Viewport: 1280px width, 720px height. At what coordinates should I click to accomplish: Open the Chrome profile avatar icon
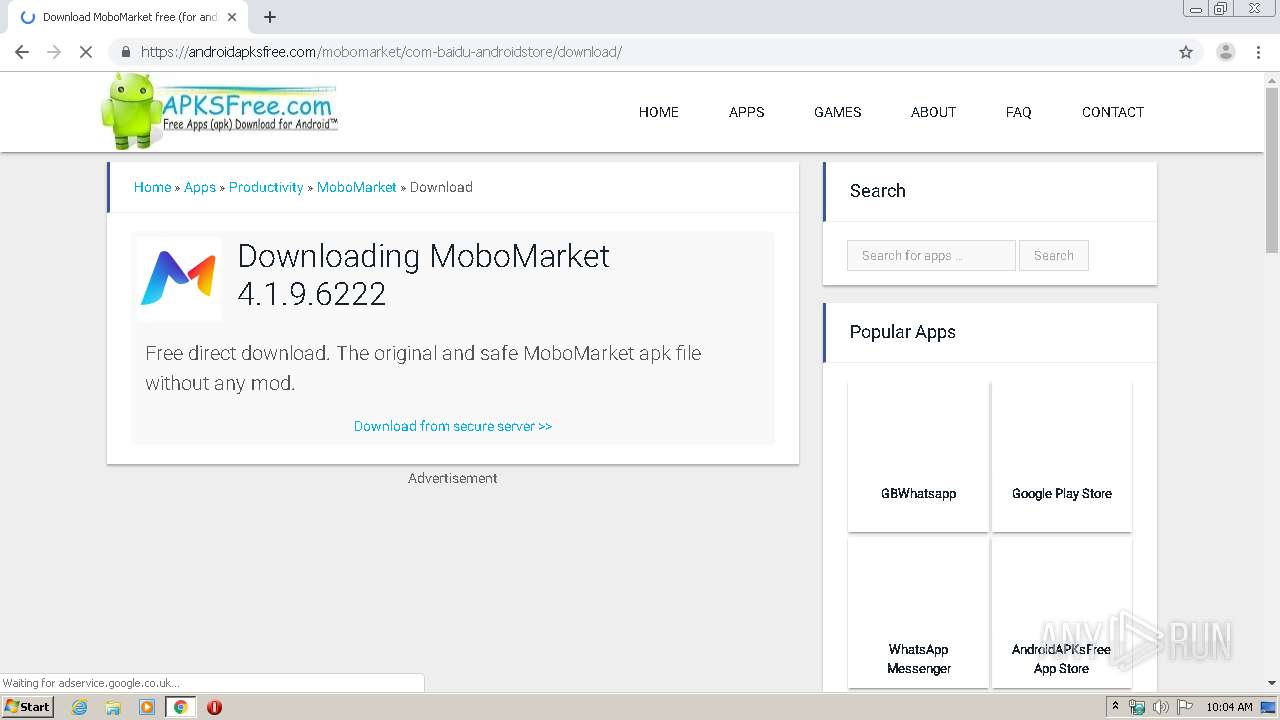tap(1225, 52)
